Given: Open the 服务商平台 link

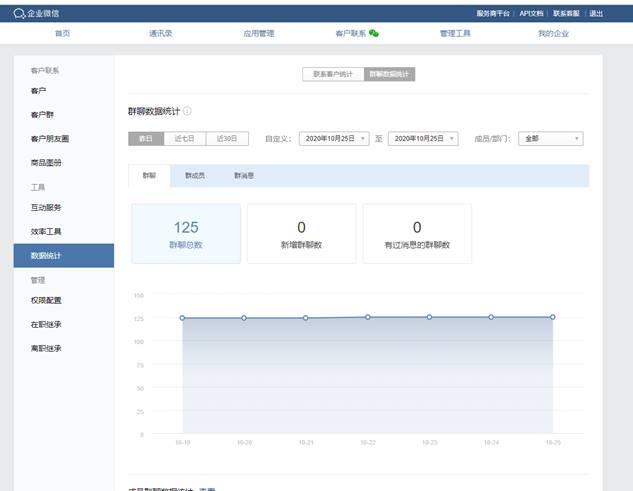Looking at the screenshot, I should click(493, 14).
